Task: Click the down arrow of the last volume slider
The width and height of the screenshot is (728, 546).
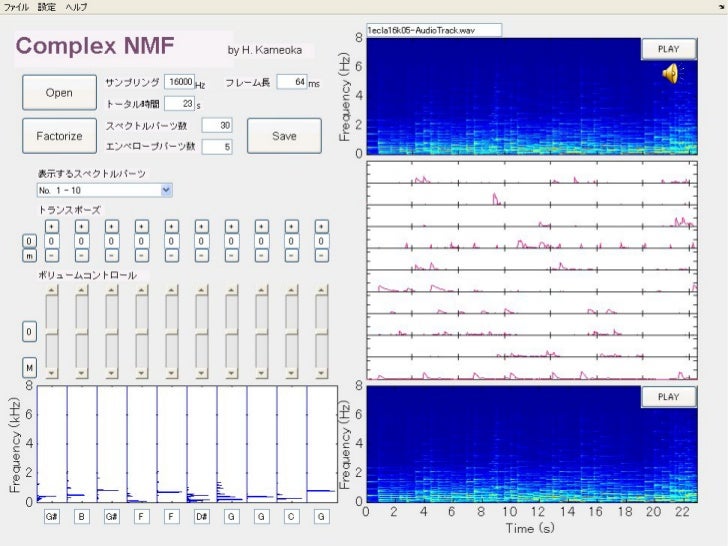Action: coord(320,372)
